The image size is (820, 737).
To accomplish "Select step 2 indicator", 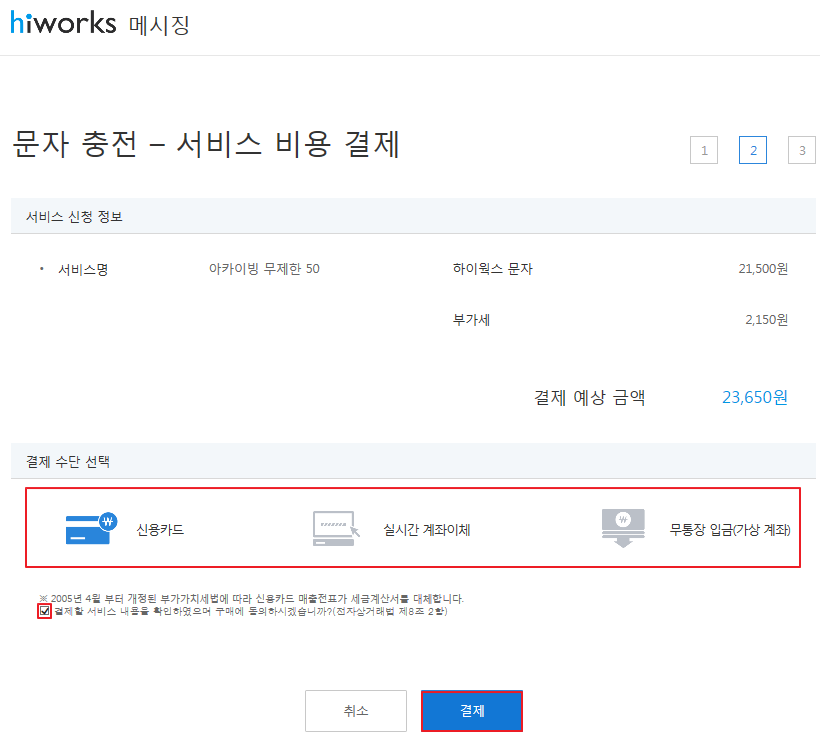I will point(753,150).
